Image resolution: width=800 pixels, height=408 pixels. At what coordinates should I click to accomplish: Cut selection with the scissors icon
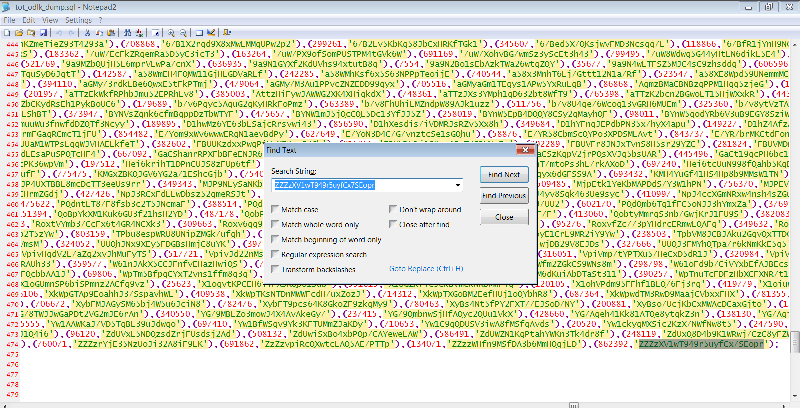[x=87, y=33]
